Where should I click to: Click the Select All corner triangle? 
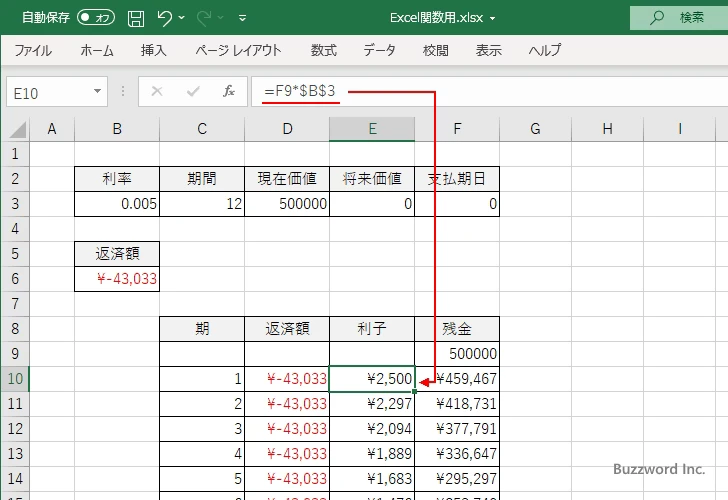tap(17, 129)
